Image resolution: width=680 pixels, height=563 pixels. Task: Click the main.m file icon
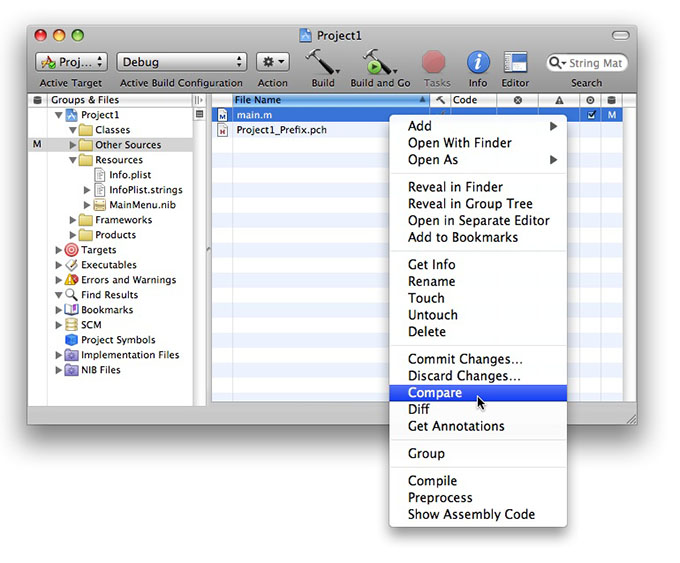pyautogui.click(x=222, y=115)
